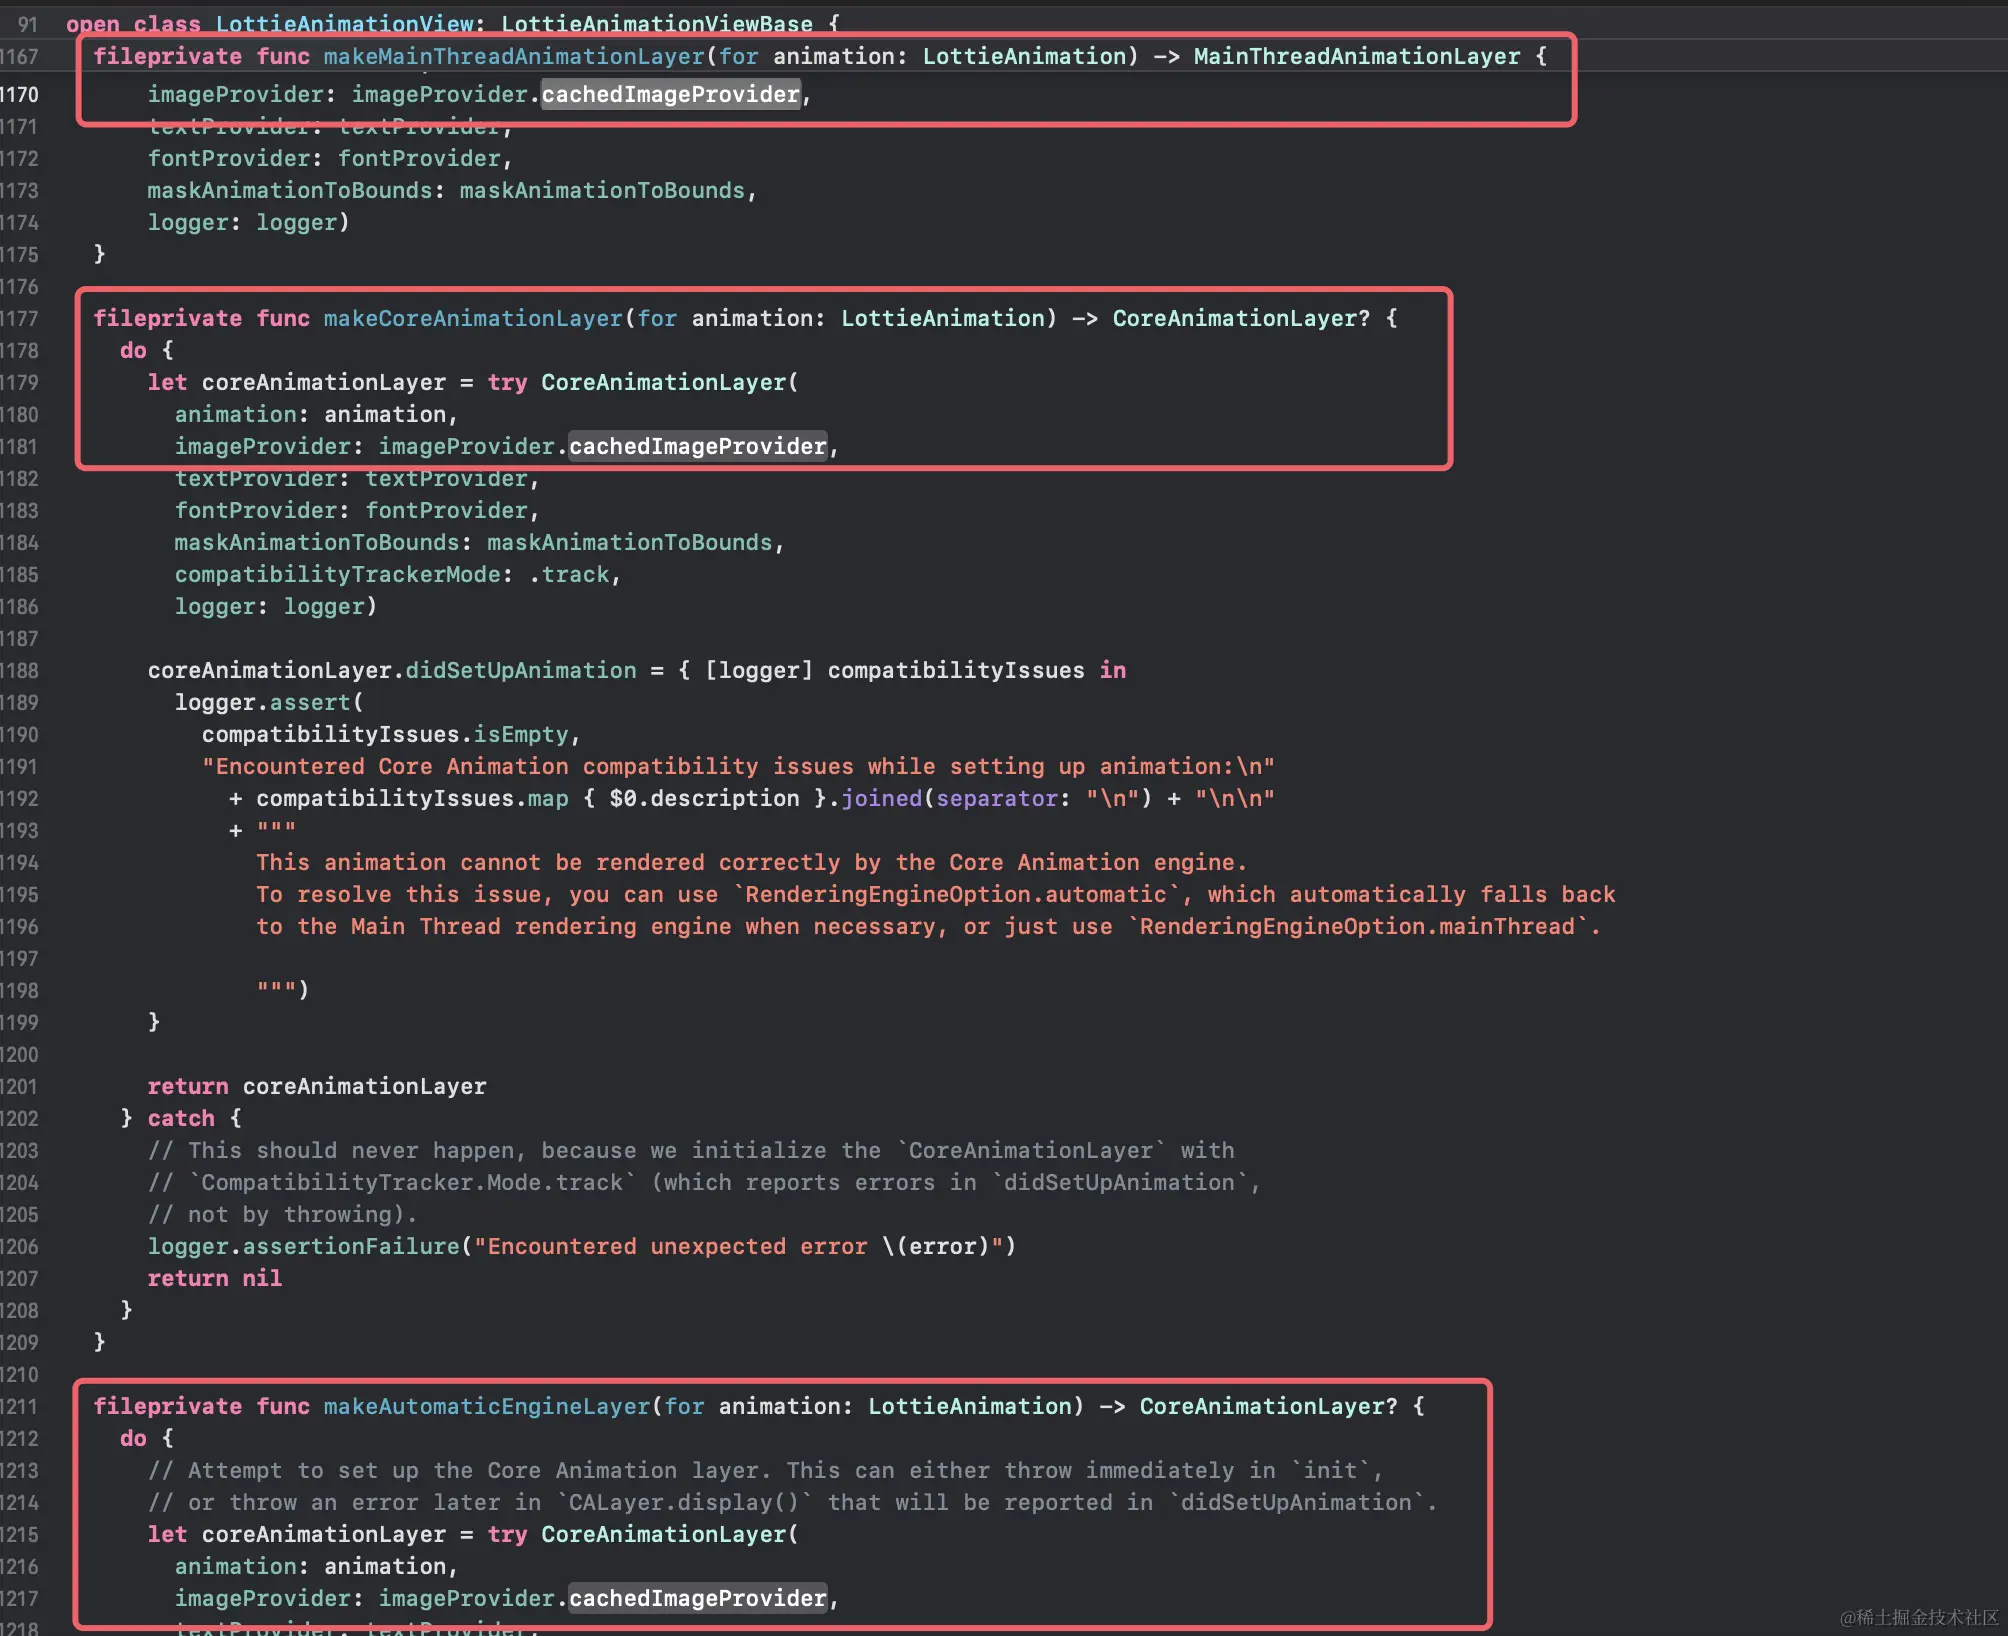Click 'This animation cannot be rendered correctly' string line
This screenshot has width=2008, height=1636.
752,863
